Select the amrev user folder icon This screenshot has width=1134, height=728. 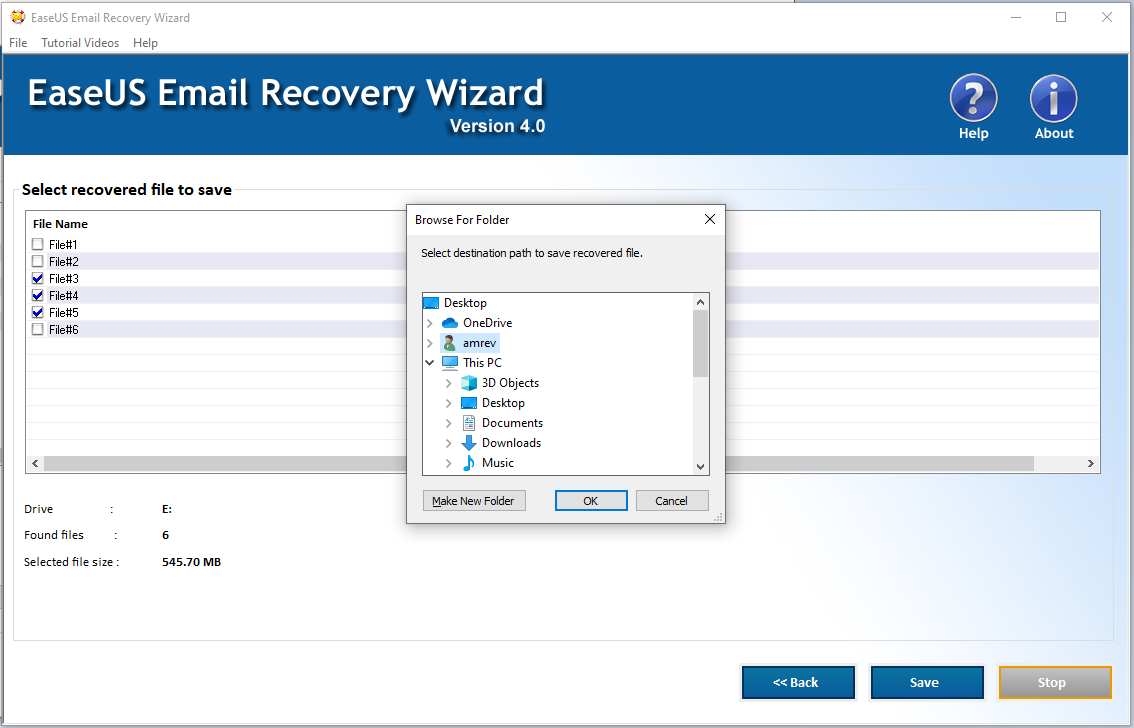(449, 343)
